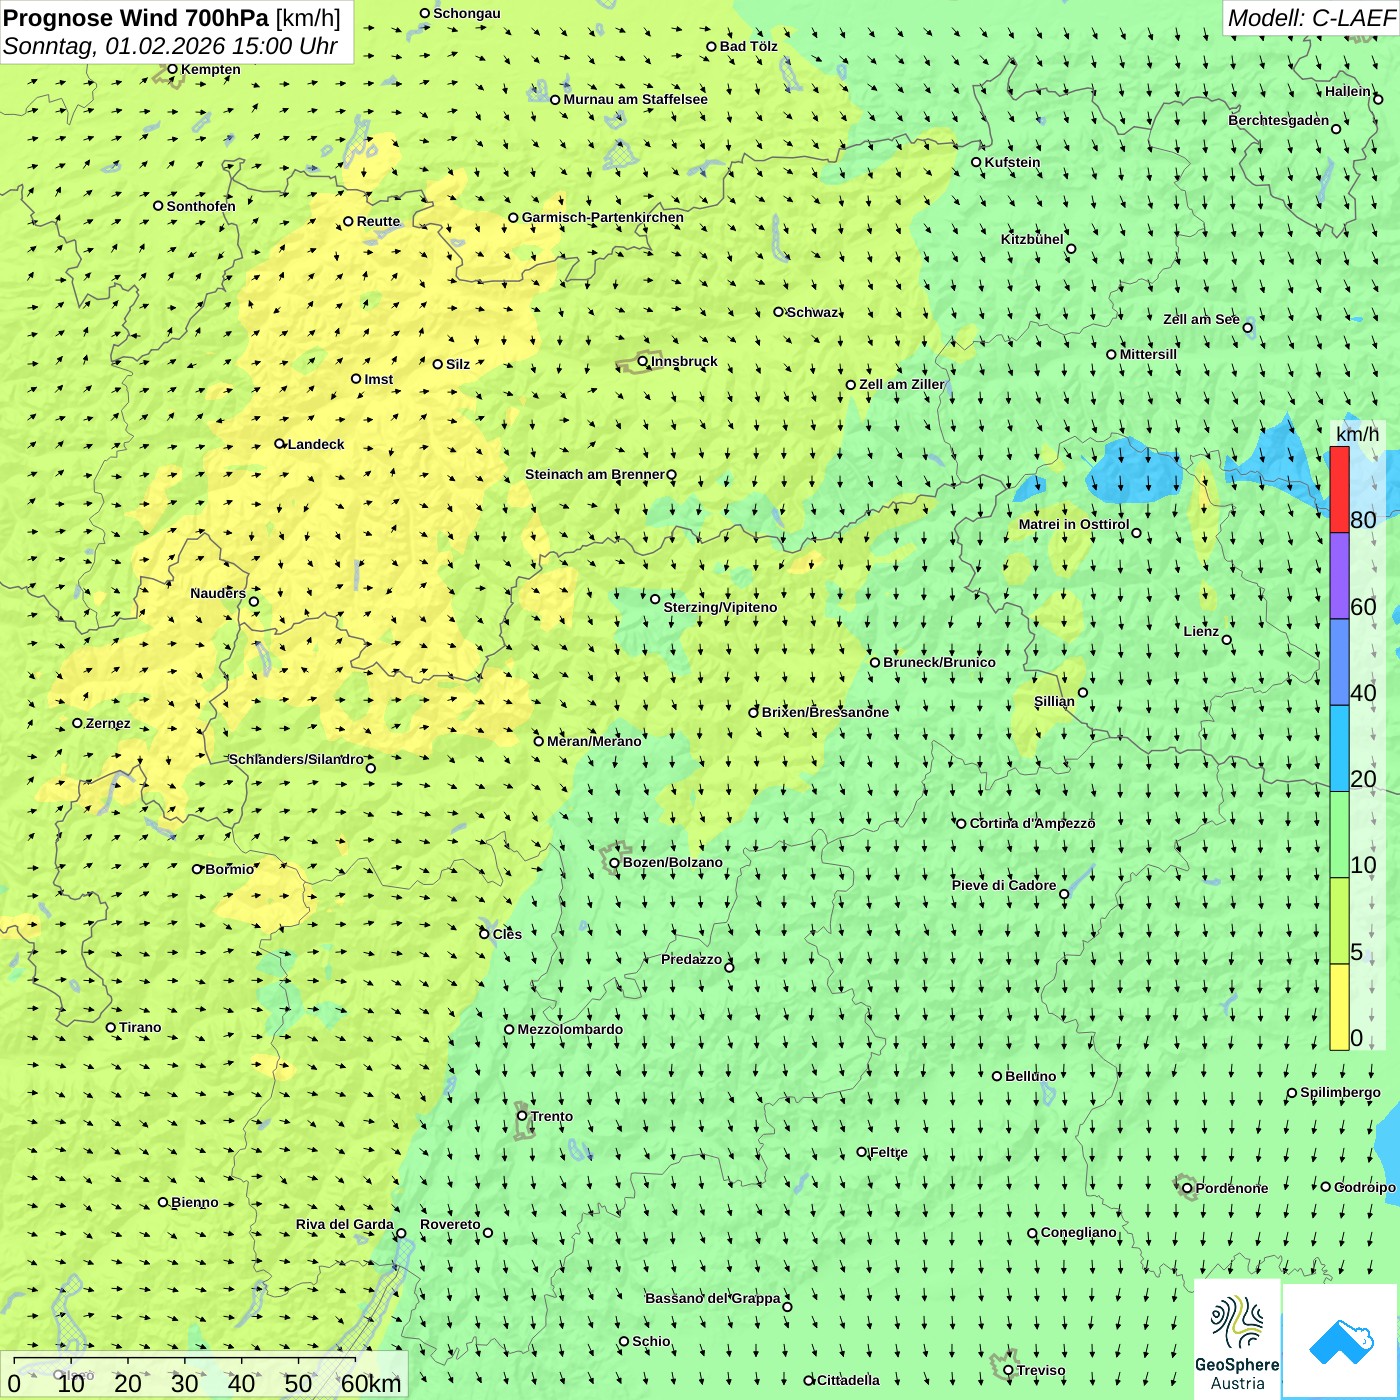The height and width of the screenshot is (1400, 1400).
Task: Click the 'Nauders' label
Action: coord(218,593)
